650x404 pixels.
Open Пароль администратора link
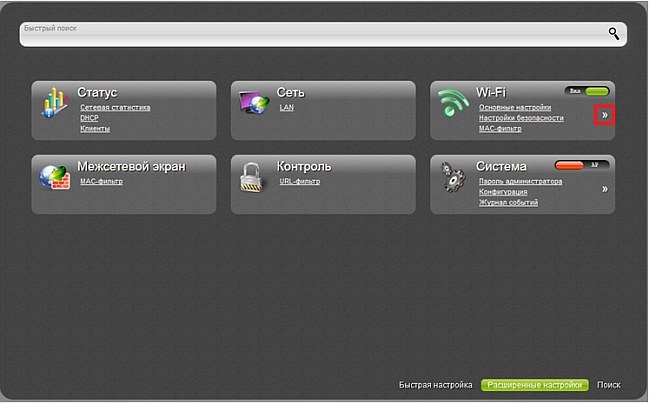[x=520, y=181]
